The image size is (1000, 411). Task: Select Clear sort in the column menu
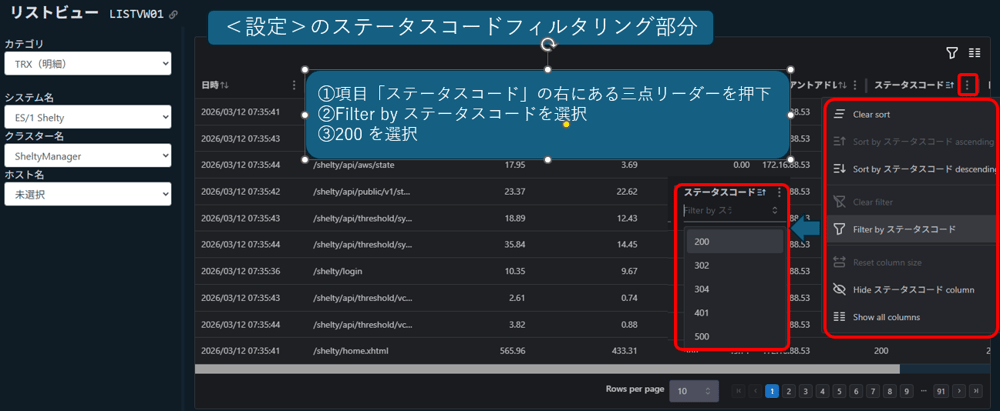point(872,115)
